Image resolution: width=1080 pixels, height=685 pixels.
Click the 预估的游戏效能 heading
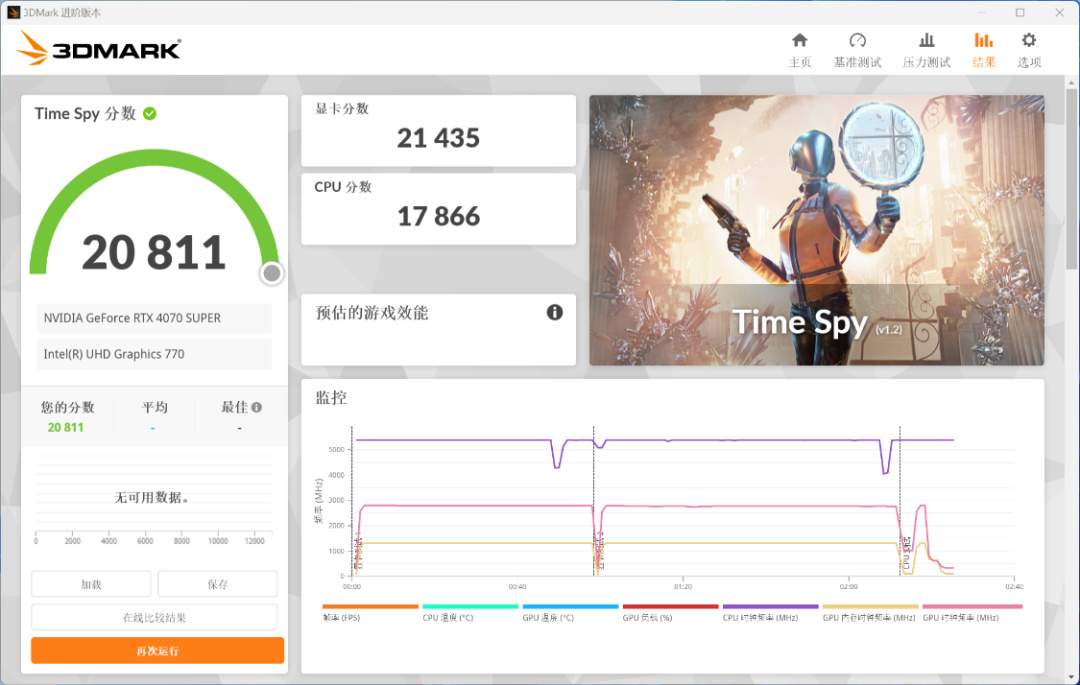[x=372, y=313]
